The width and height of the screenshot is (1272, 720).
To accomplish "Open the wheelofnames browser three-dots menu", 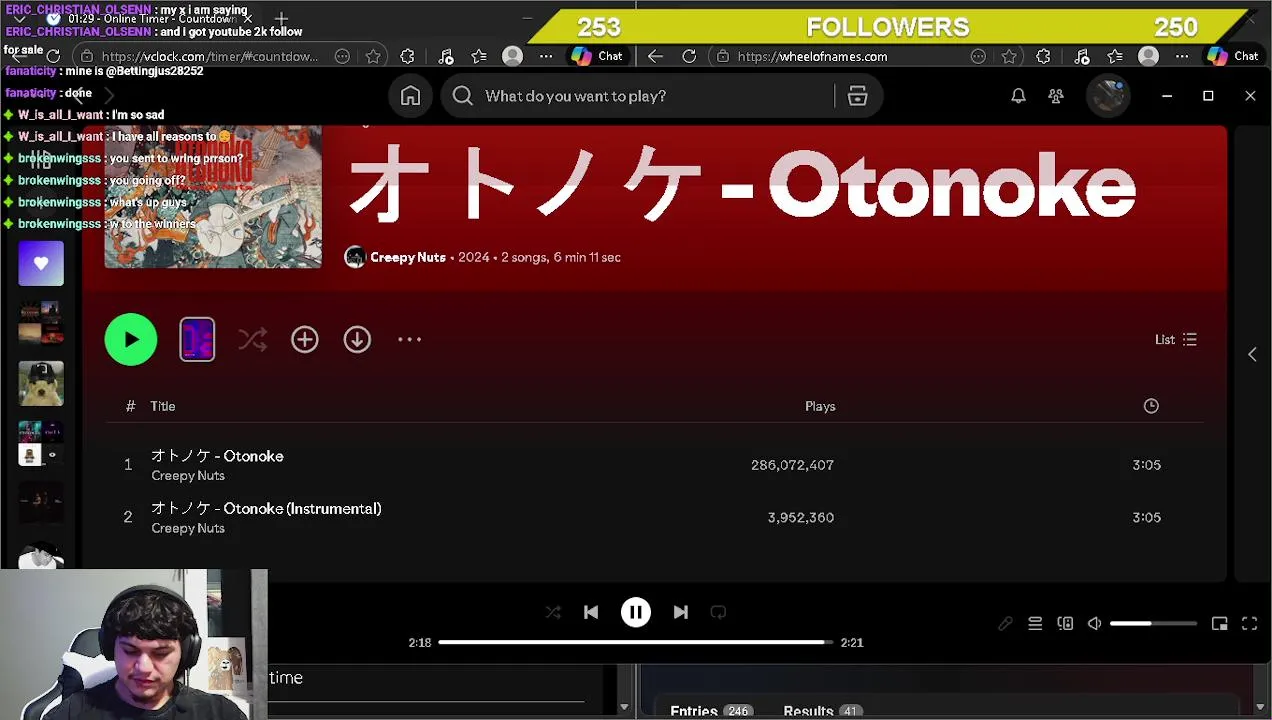I will point(1182,57).
